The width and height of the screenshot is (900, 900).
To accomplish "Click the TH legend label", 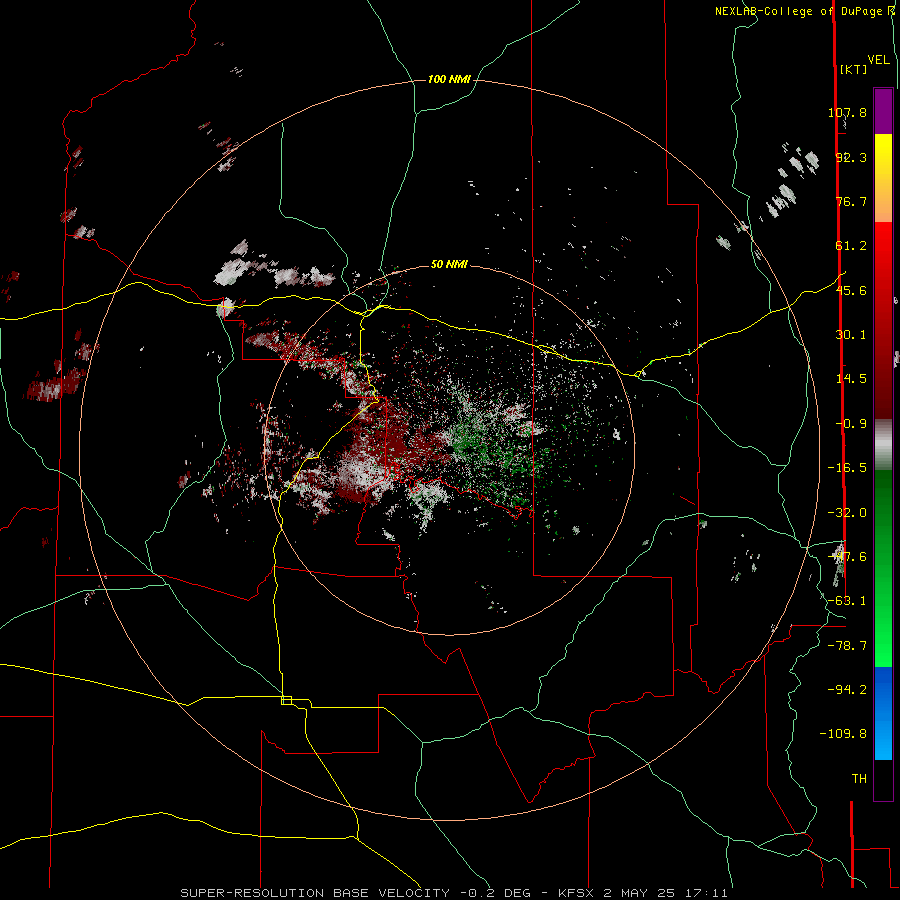I will point(859,779).
